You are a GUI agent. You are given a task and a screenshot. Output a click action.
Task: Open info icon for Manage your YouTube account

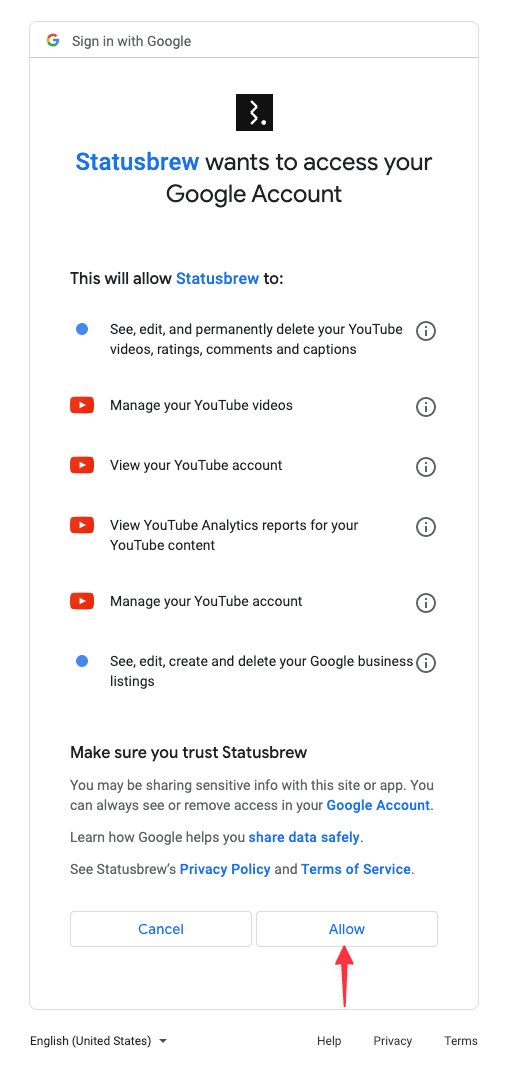[x=426, y=603]
